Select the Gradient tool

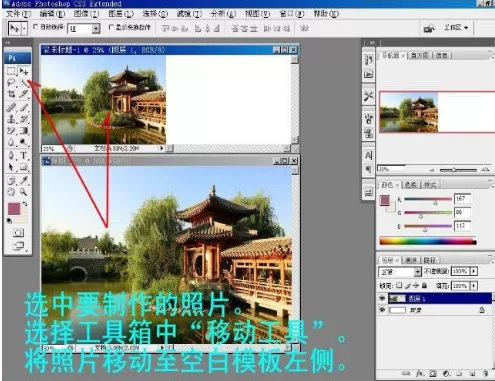(24, 131)
